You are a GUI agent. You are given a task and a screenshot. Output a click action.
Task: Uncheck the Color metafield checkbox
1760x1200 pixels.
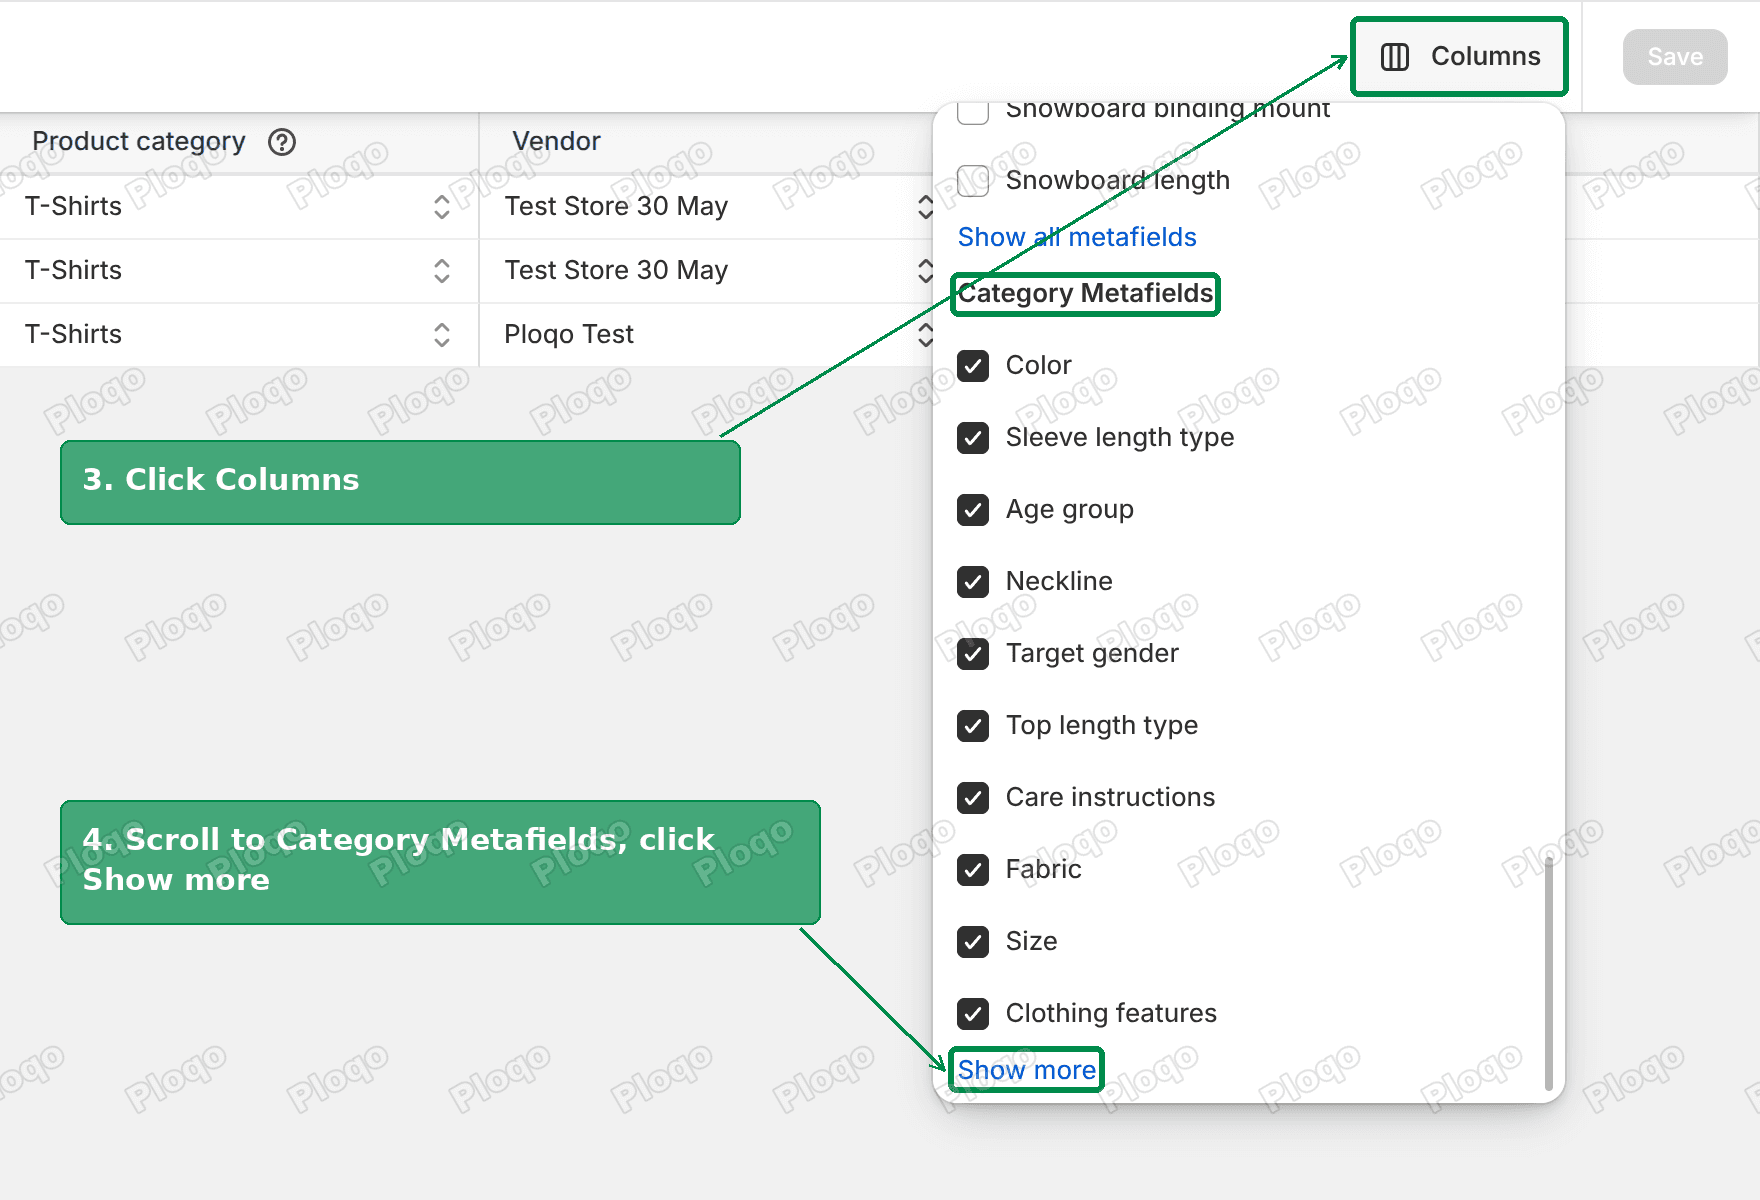(973, 366)
